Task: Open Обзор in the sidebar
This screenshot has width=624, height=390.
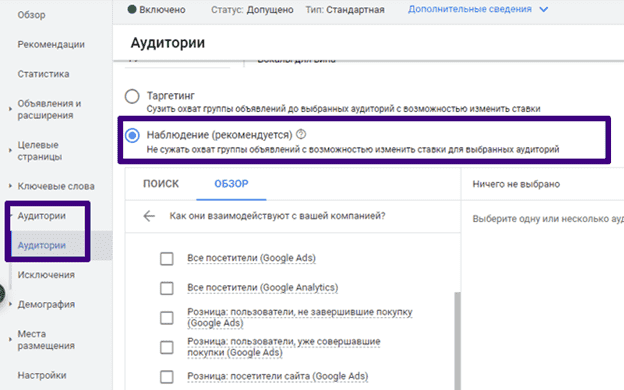Action: (31, 15)
